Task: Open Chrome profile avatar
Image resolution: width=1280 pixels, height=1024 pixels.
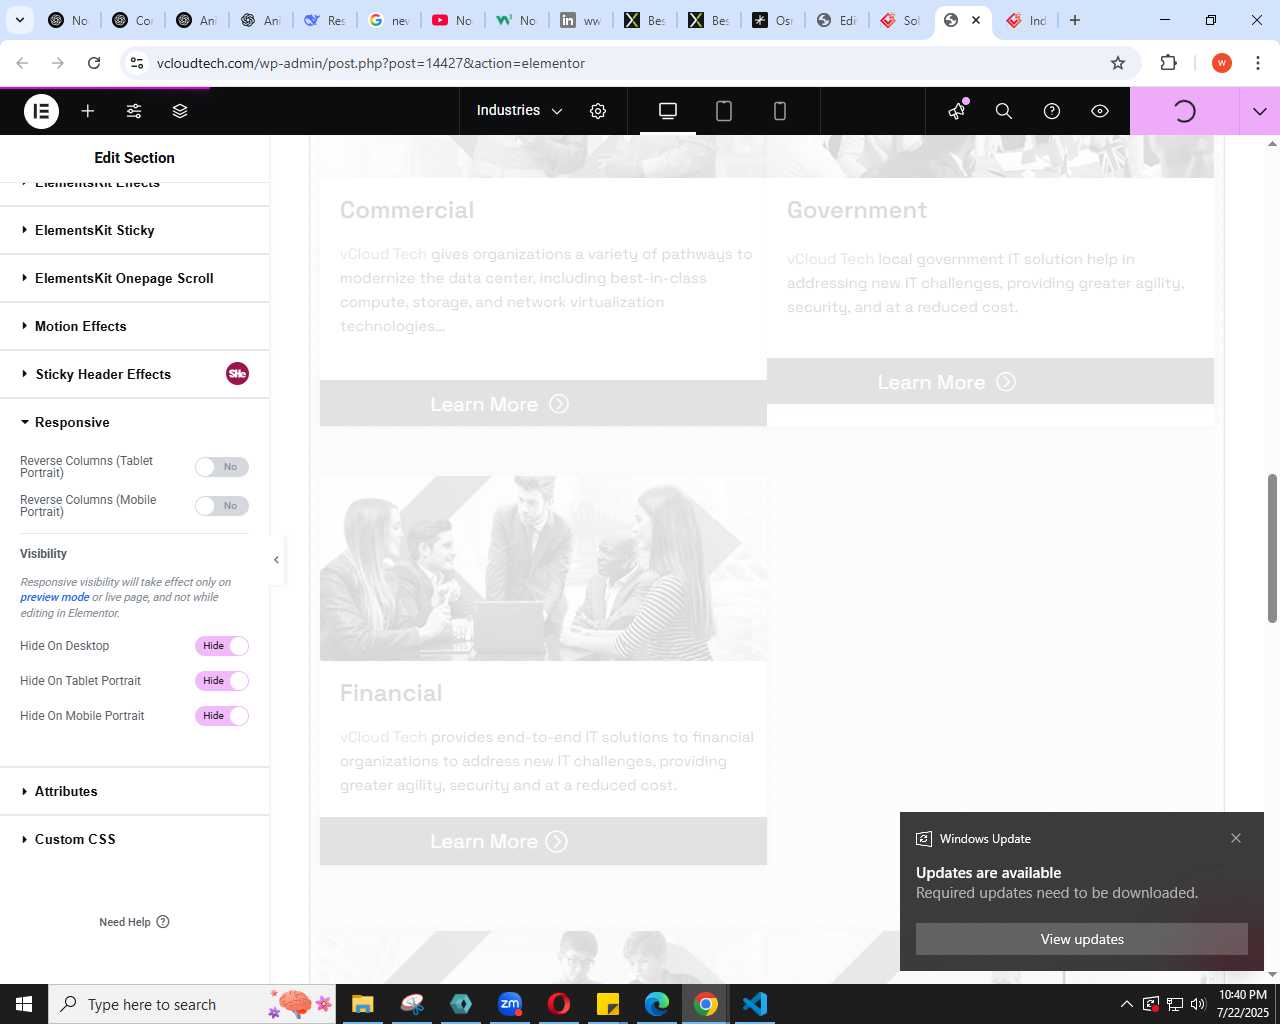Action: 1221,63
